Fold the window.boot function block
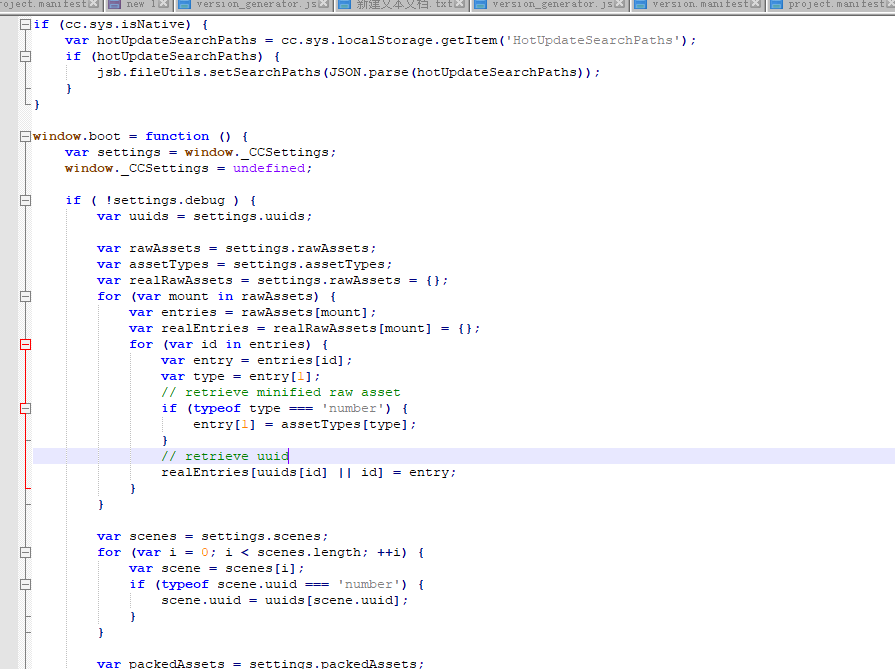Screen dimensions: 895x669 tap(25, 136)
